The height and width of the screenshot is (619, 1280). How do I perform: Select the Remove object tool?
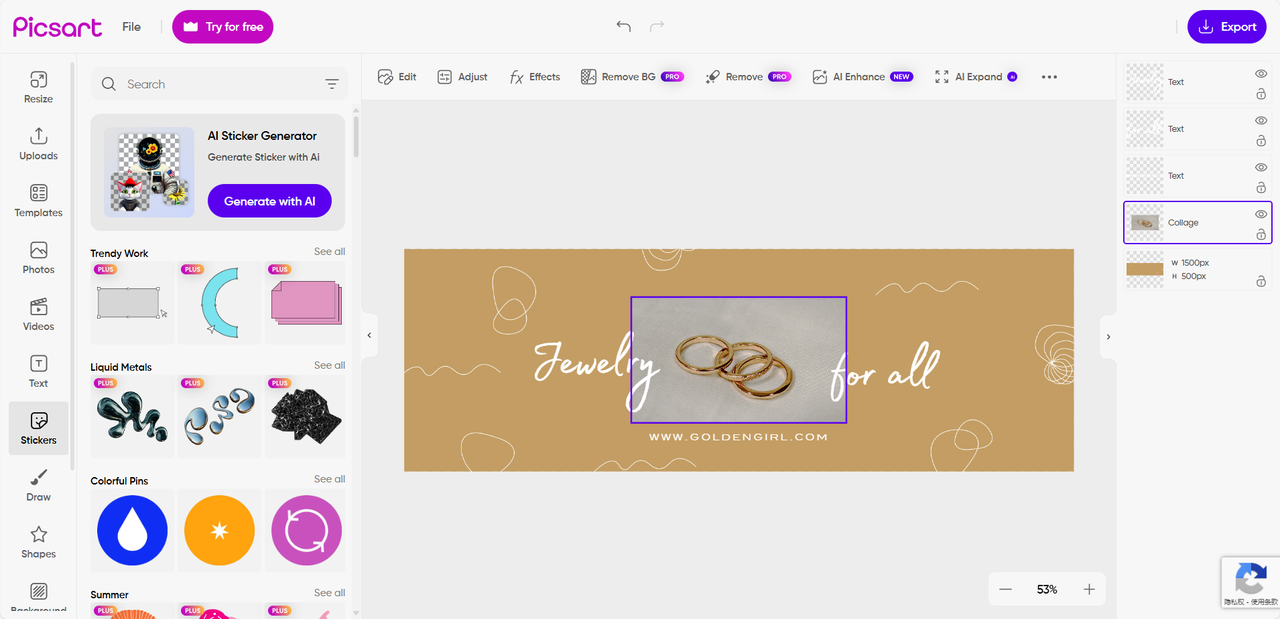point(748,77)
